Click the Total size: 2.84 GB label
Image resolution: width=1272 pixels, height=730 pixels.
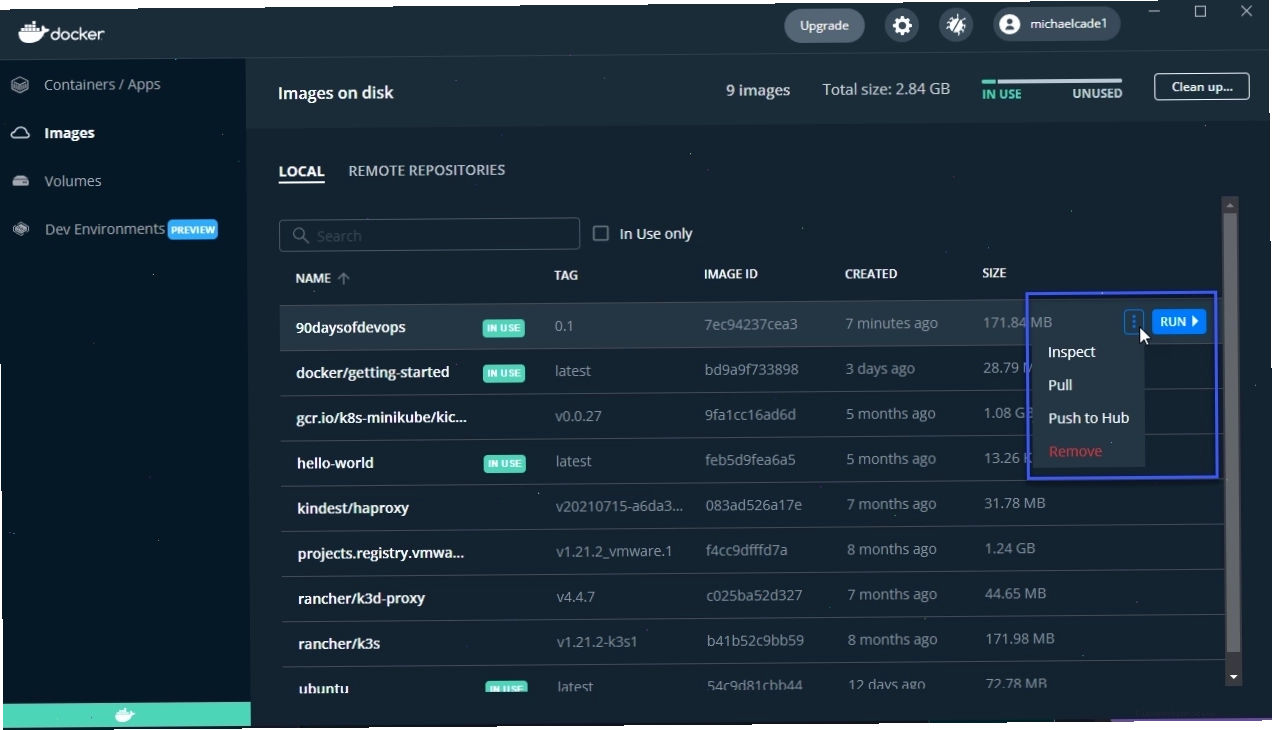[886, 89]
